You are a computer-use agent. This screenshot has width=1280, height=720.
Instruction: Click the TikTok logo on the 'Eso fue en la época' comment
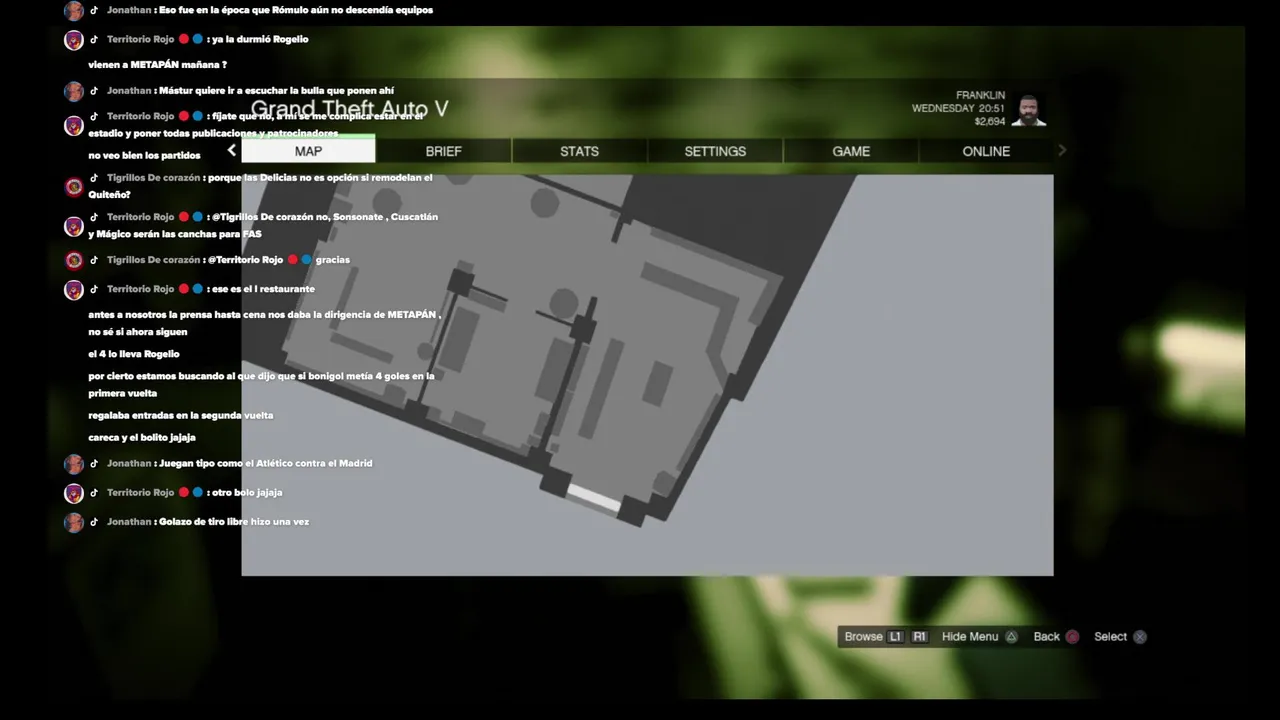click(94, 10)
